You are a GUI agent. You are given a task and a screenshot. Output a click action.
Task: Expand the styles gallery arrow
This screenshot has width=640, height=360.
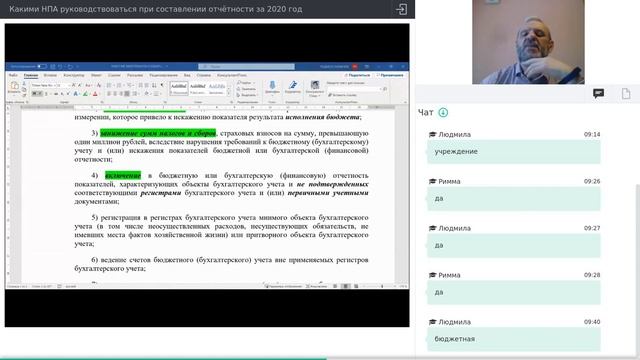(229, 93)
